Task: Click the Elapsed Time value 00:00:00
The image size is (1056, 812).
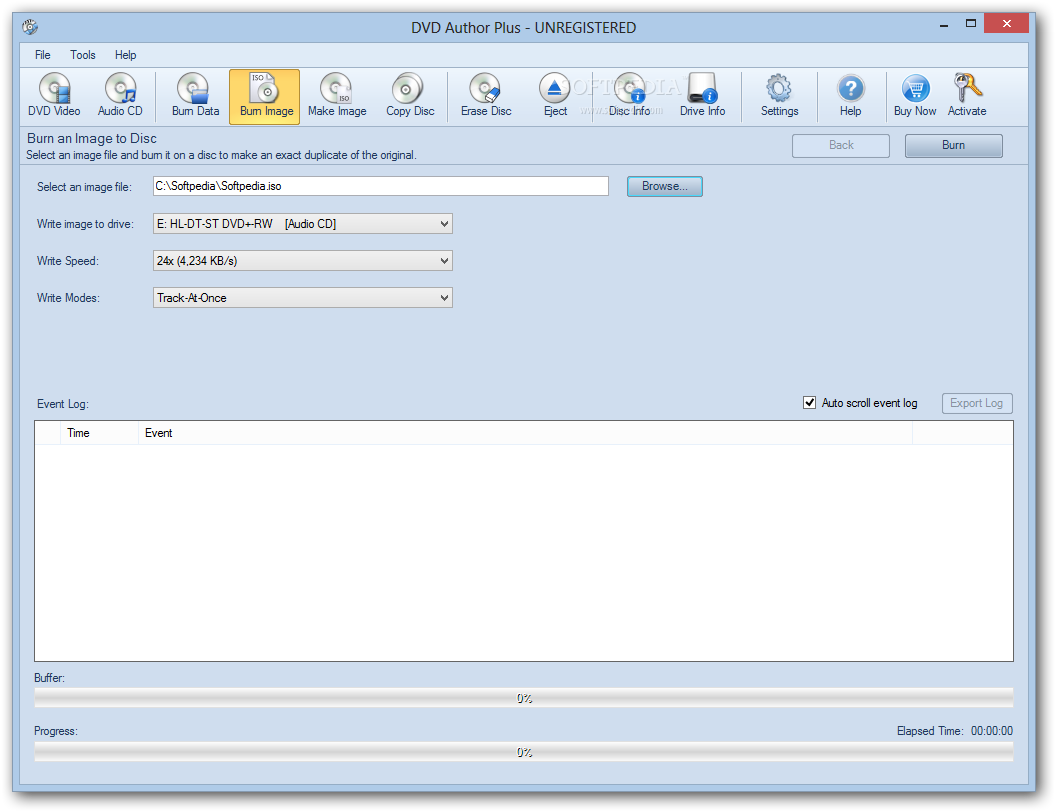Action: tap(991, 731)
